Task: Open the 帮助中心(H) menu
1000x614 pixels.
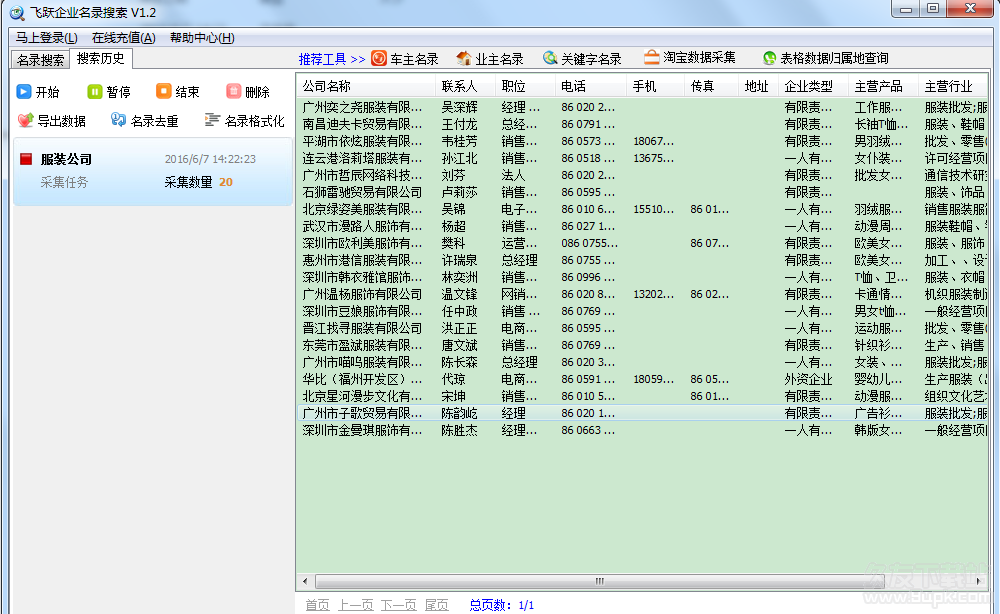Action: (x=202, y=38)
